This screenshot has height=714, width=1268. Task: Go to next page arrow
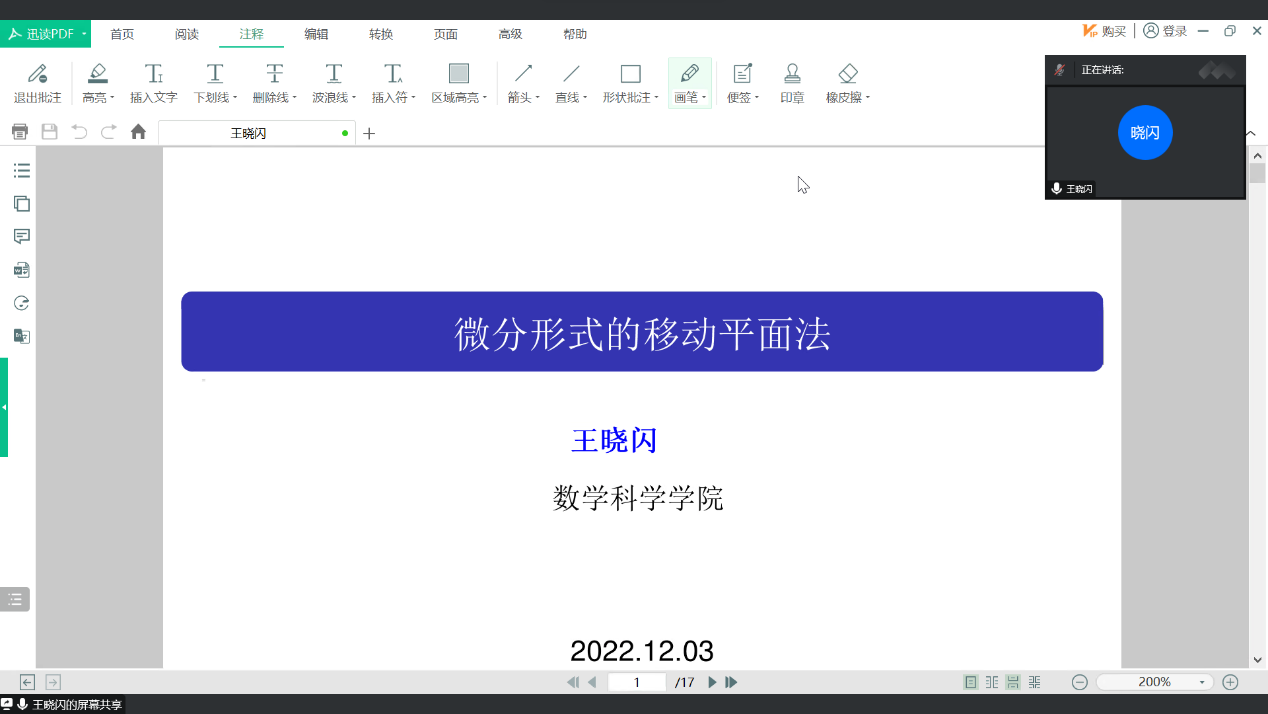click(712, 682)
